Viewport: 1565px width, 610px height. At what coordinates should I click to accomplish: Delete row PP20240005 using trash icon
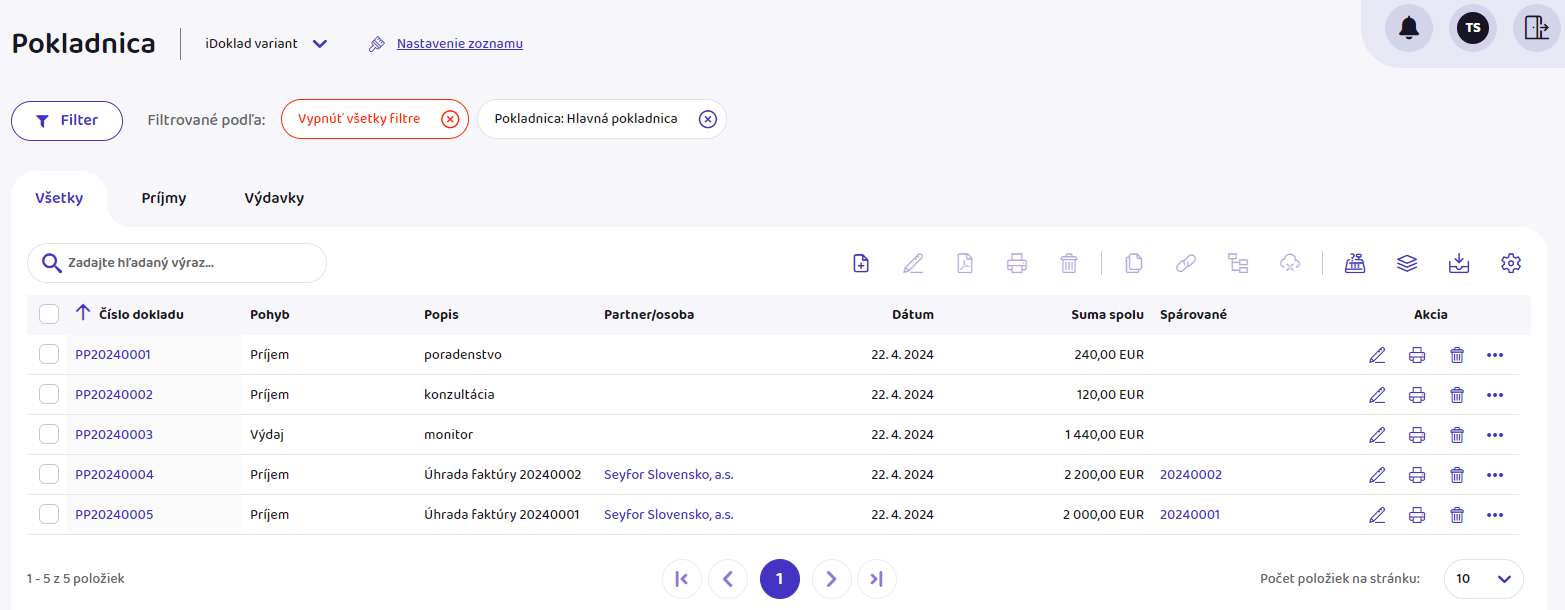tap(1457, 515)
